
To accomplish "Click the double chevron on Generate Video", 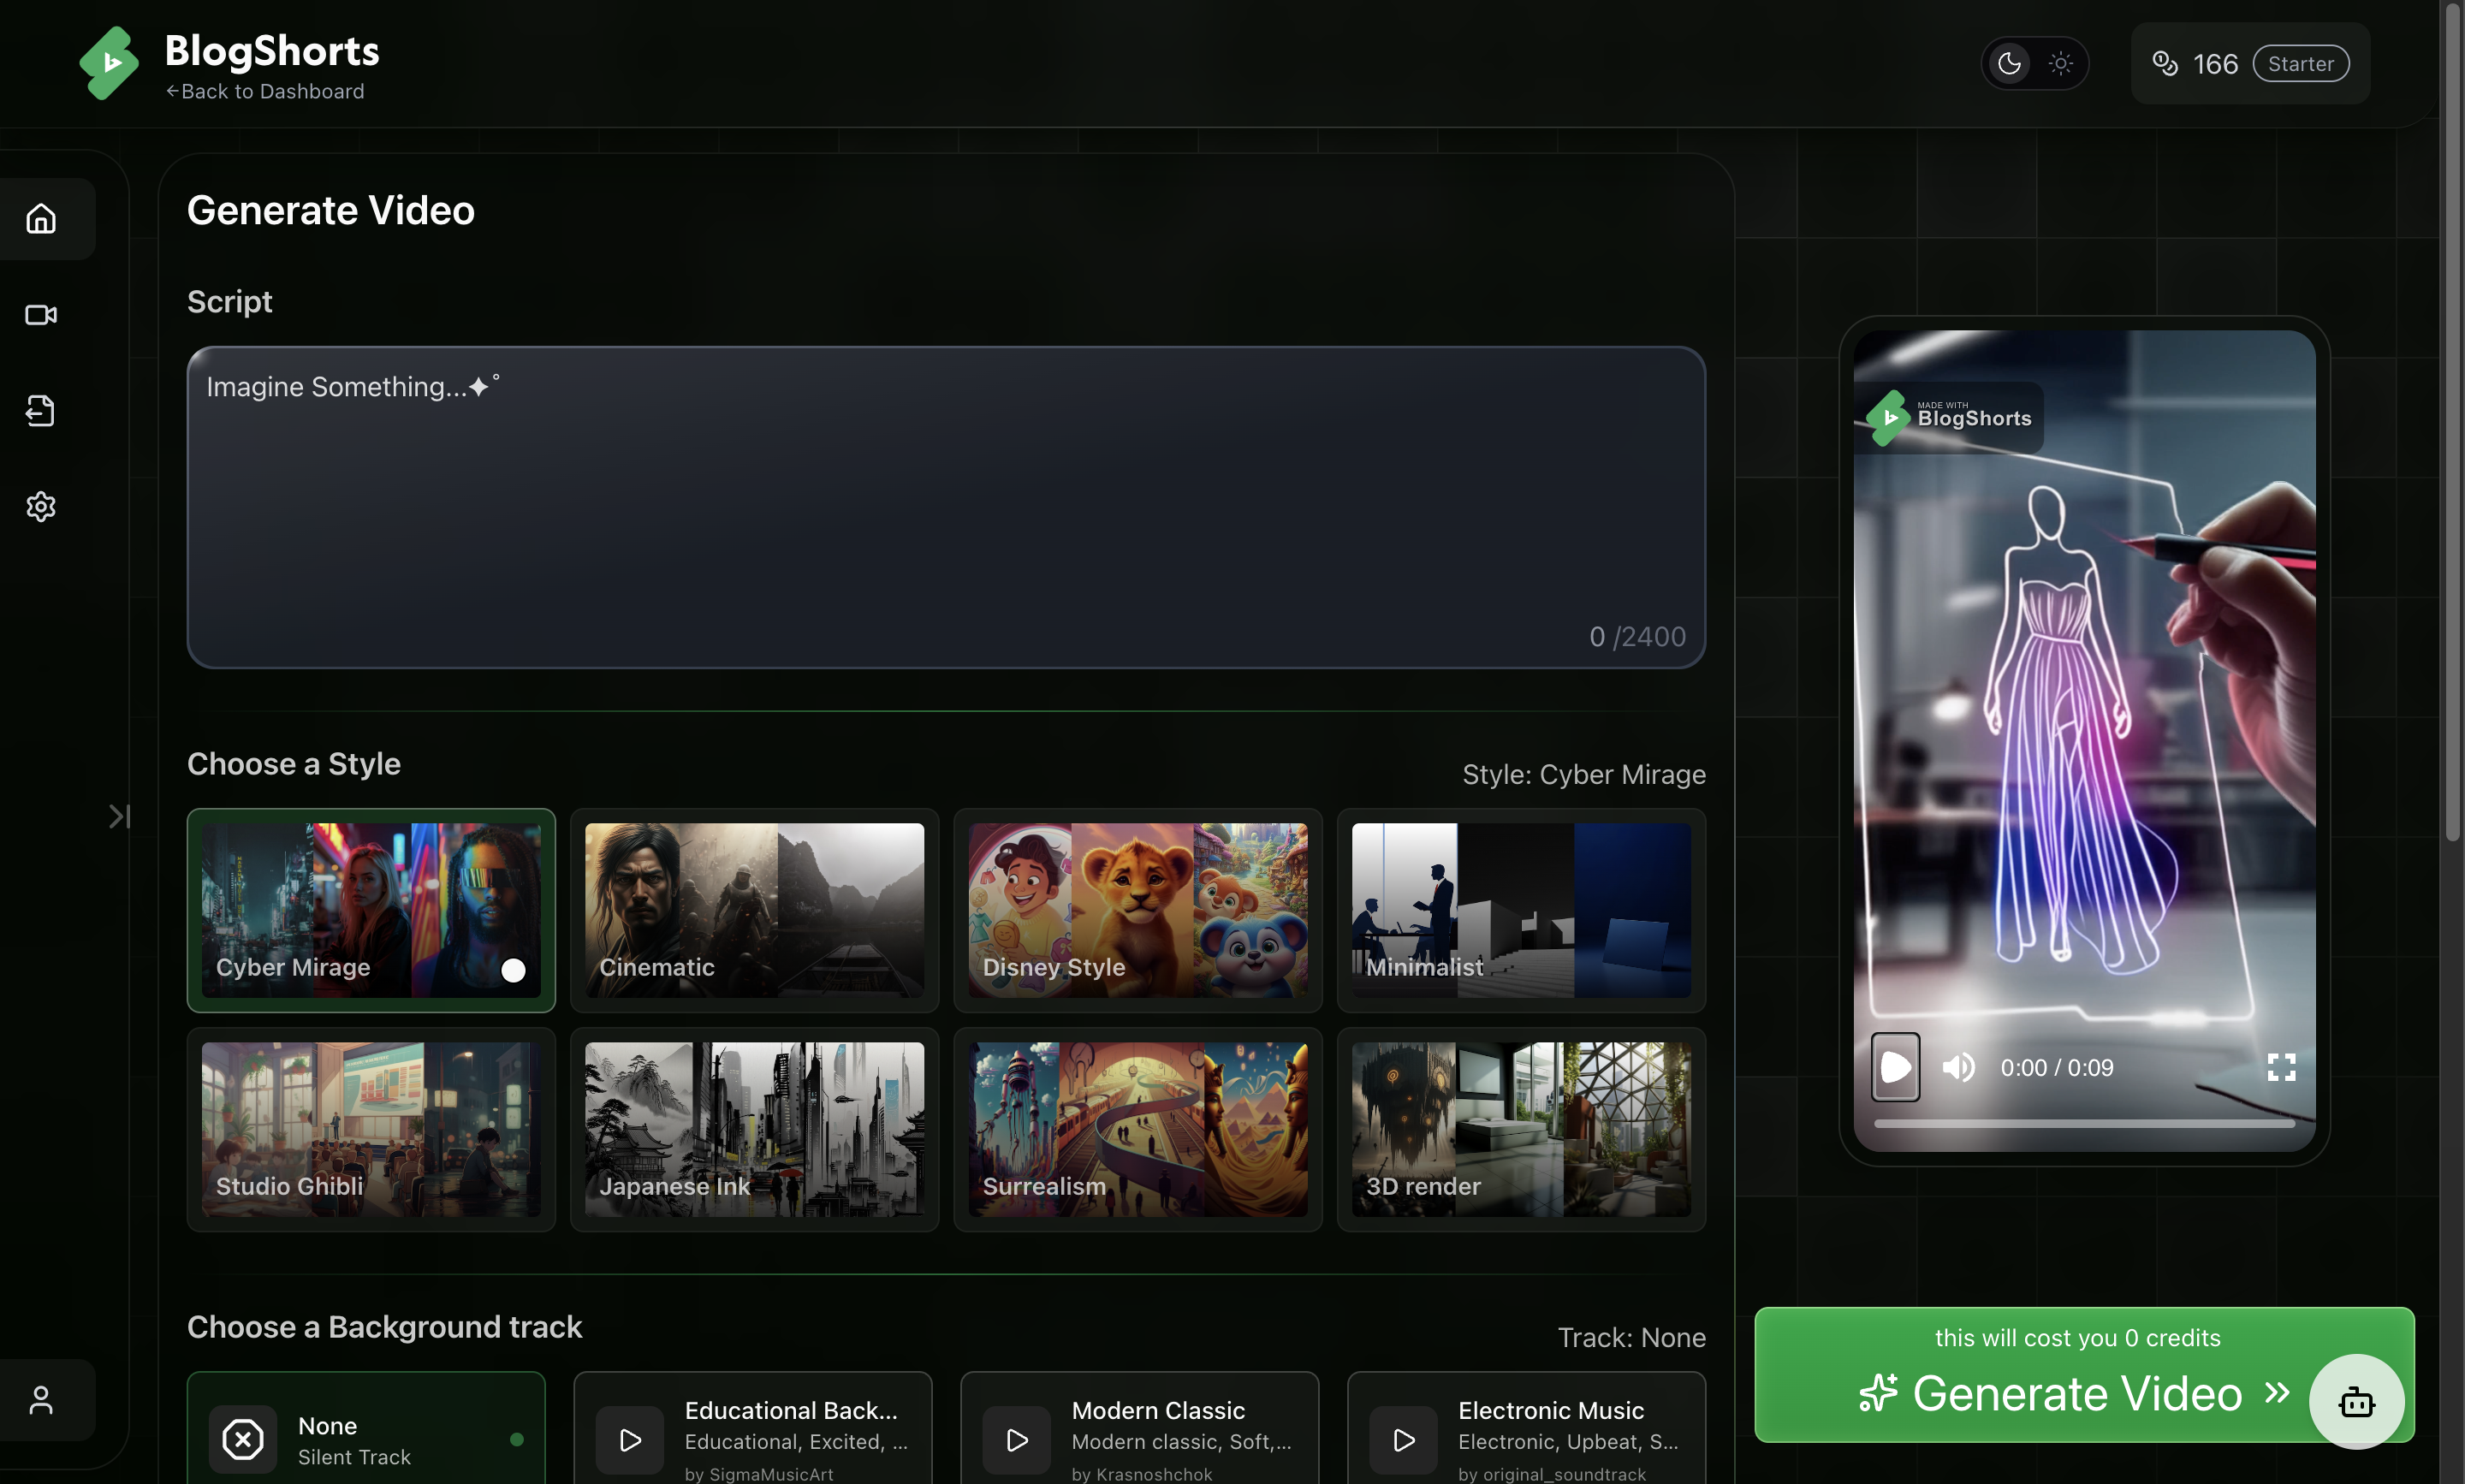I will 2277,1392.
